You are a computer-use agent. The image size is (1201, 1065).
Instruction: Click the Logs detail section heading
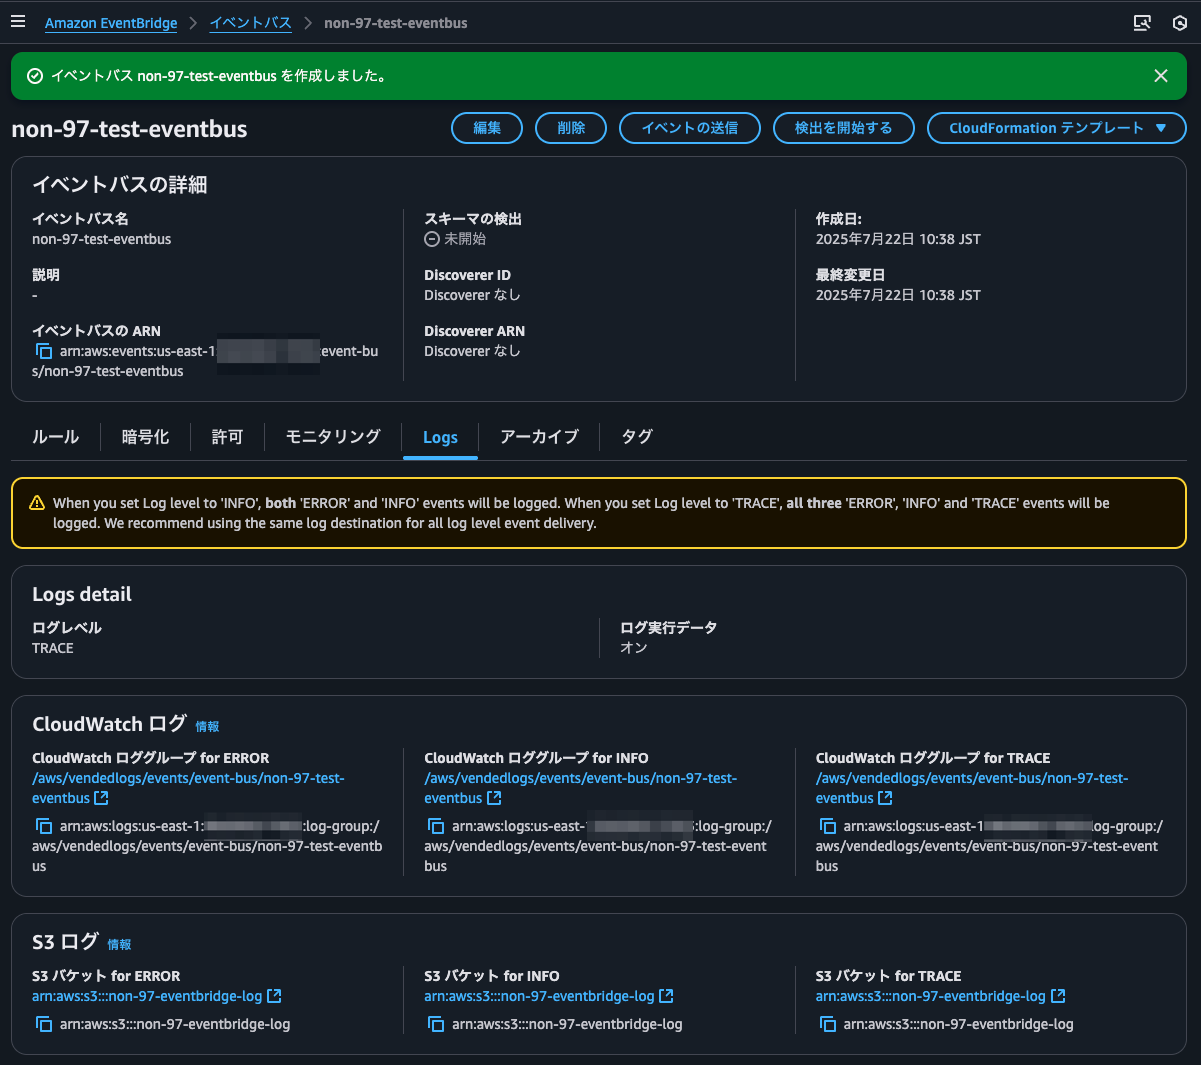82,594
